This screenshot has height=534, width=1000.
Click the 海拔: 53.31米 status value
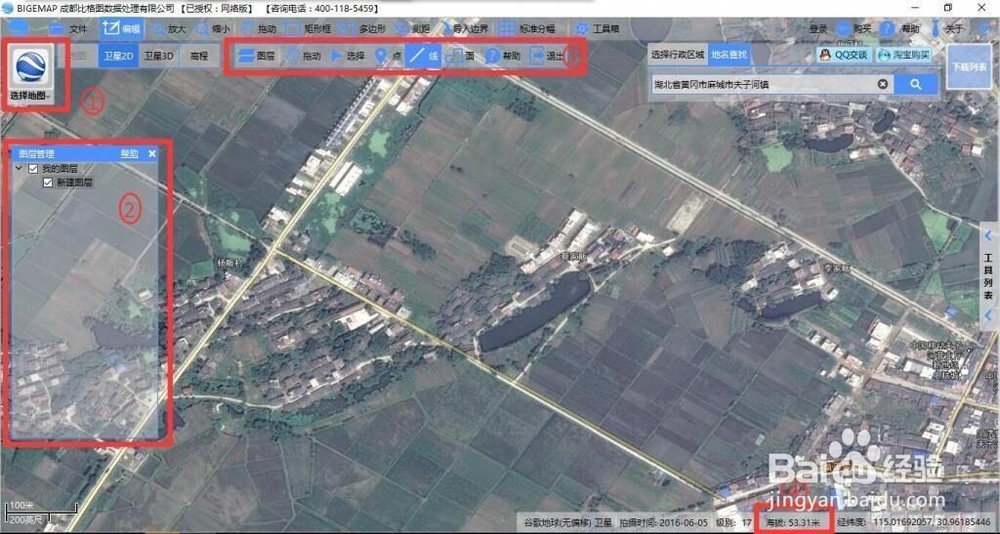coord(793,522)
